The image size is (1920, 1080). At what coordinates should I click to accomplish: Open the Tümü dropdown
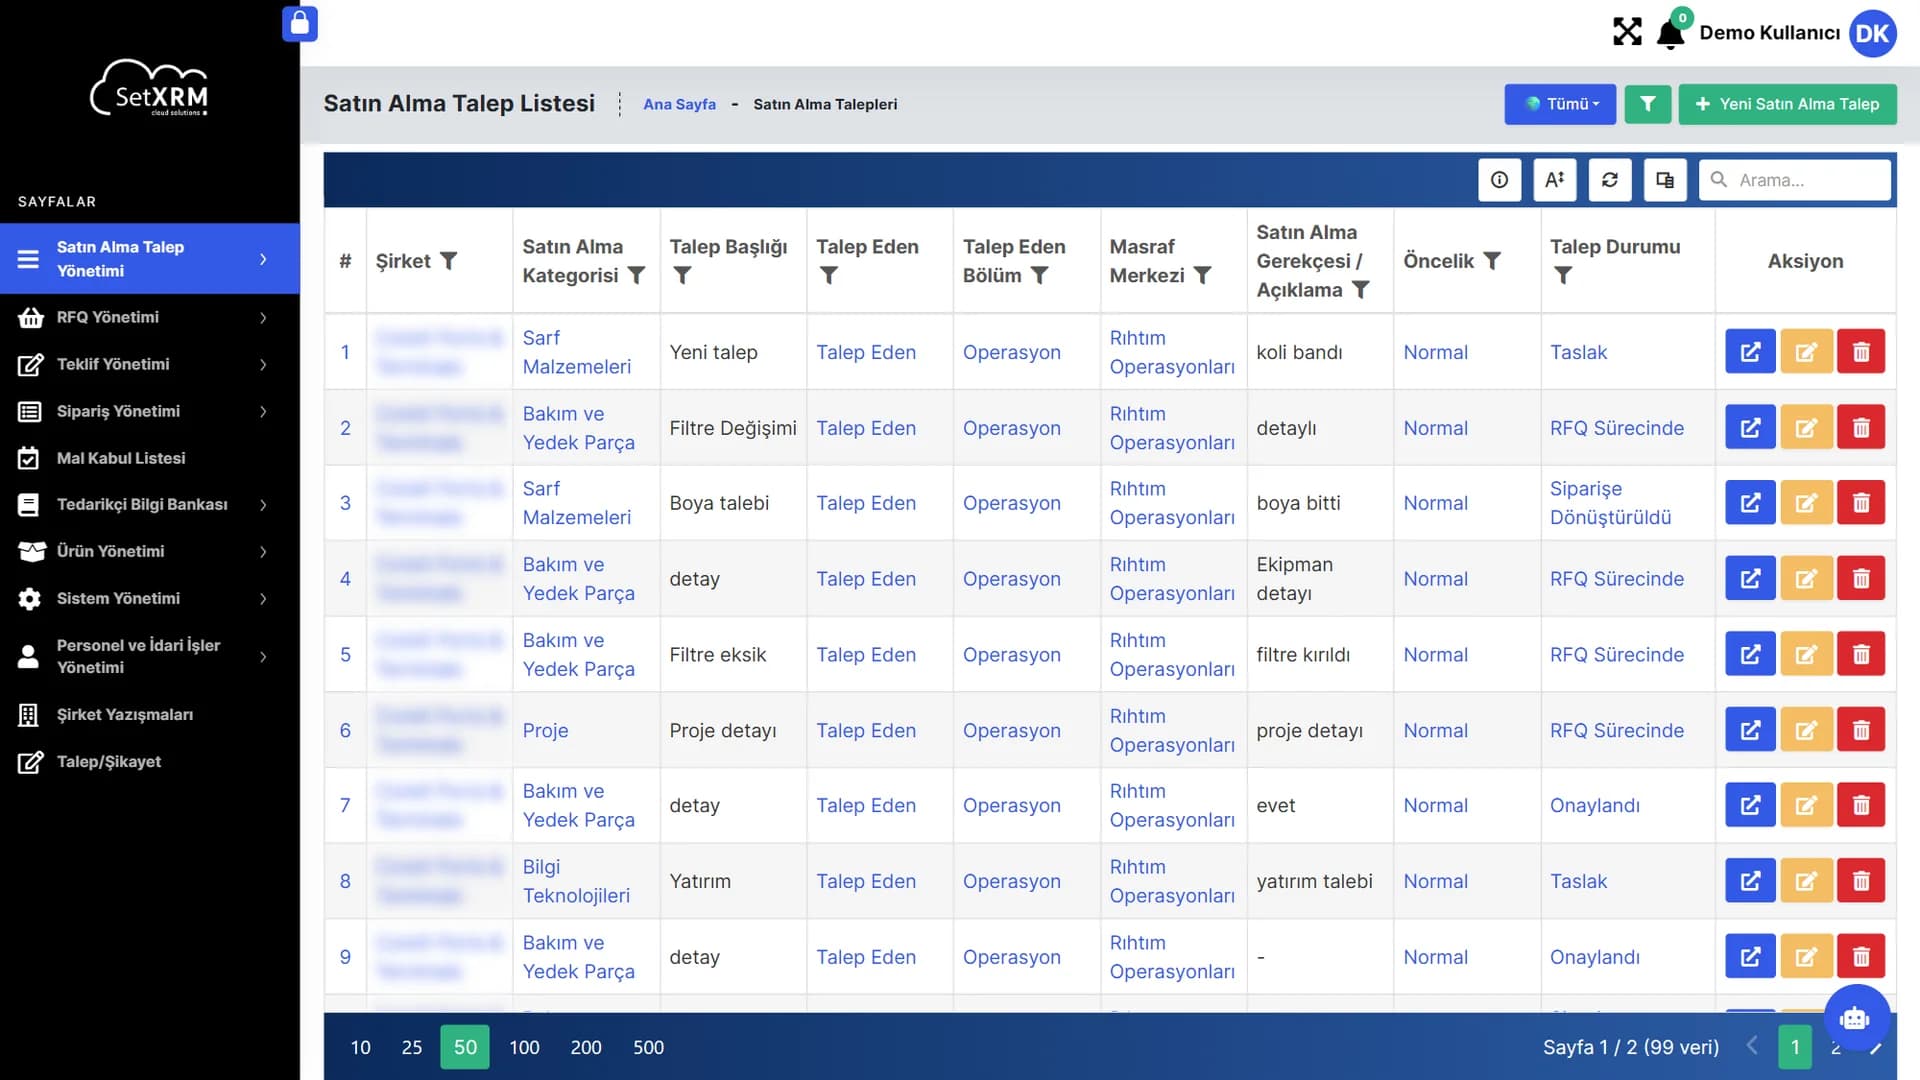pos(1559,104)
